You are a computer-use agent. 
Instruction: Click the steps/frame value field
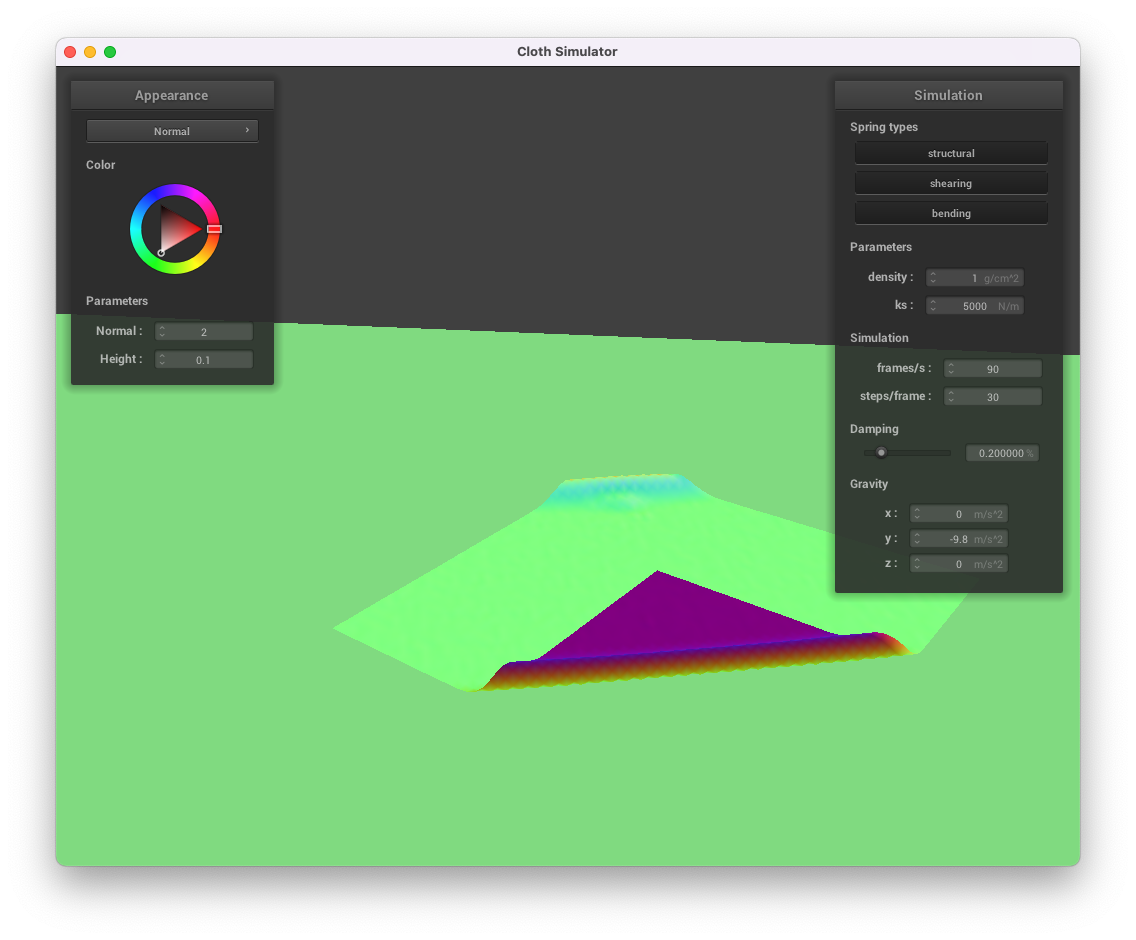(993, 396)
